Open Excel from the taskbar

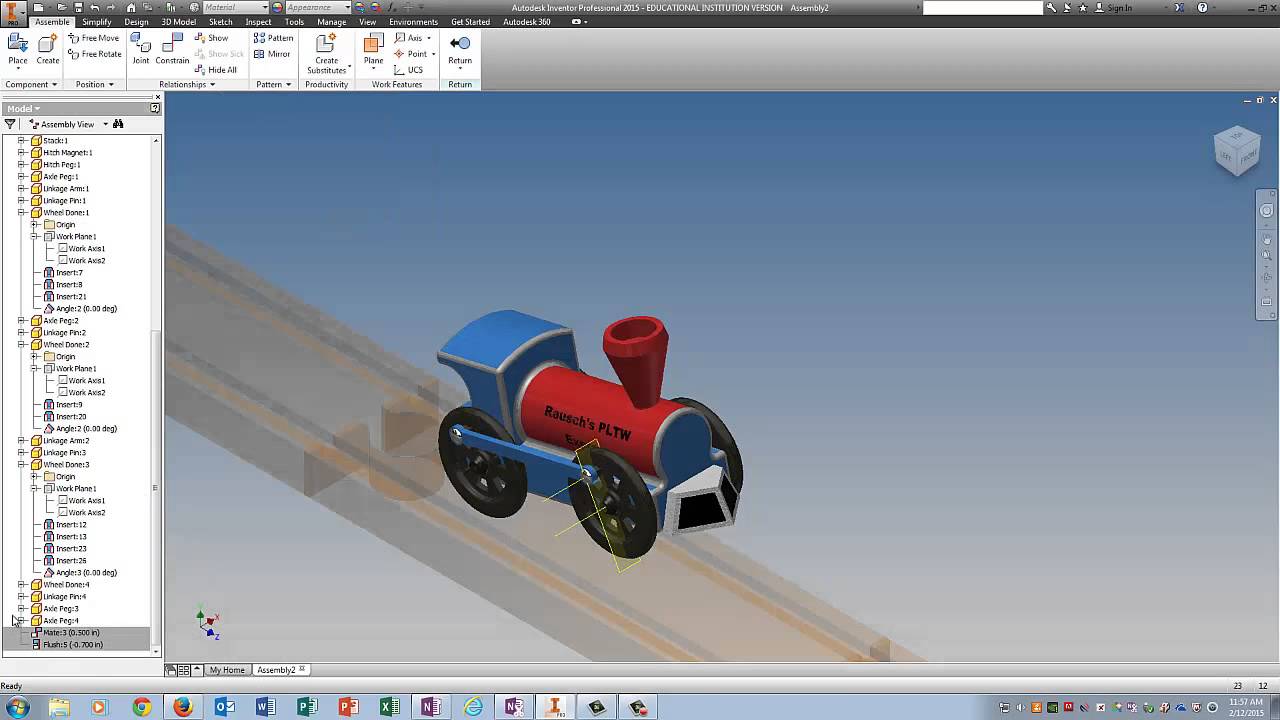(390, 707)
